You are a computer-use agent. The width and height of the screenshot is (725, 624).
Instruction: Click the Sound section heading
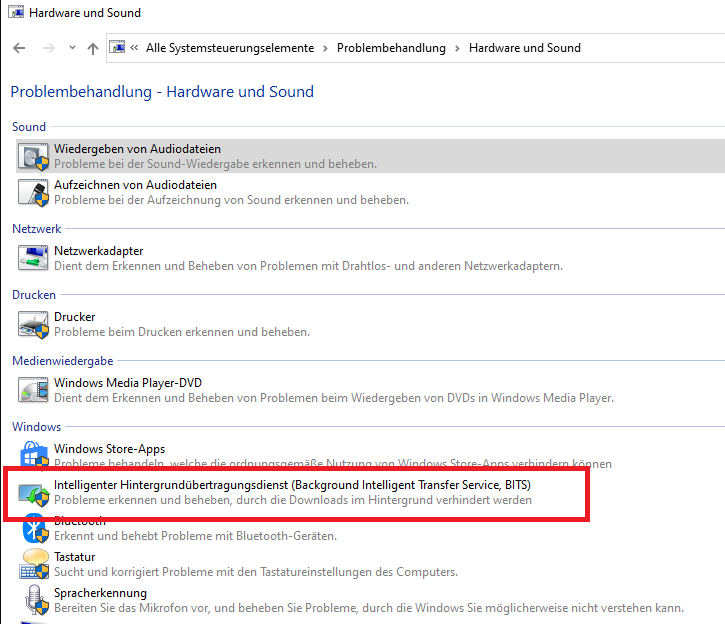pyautogui.click(x=29, y=127)
